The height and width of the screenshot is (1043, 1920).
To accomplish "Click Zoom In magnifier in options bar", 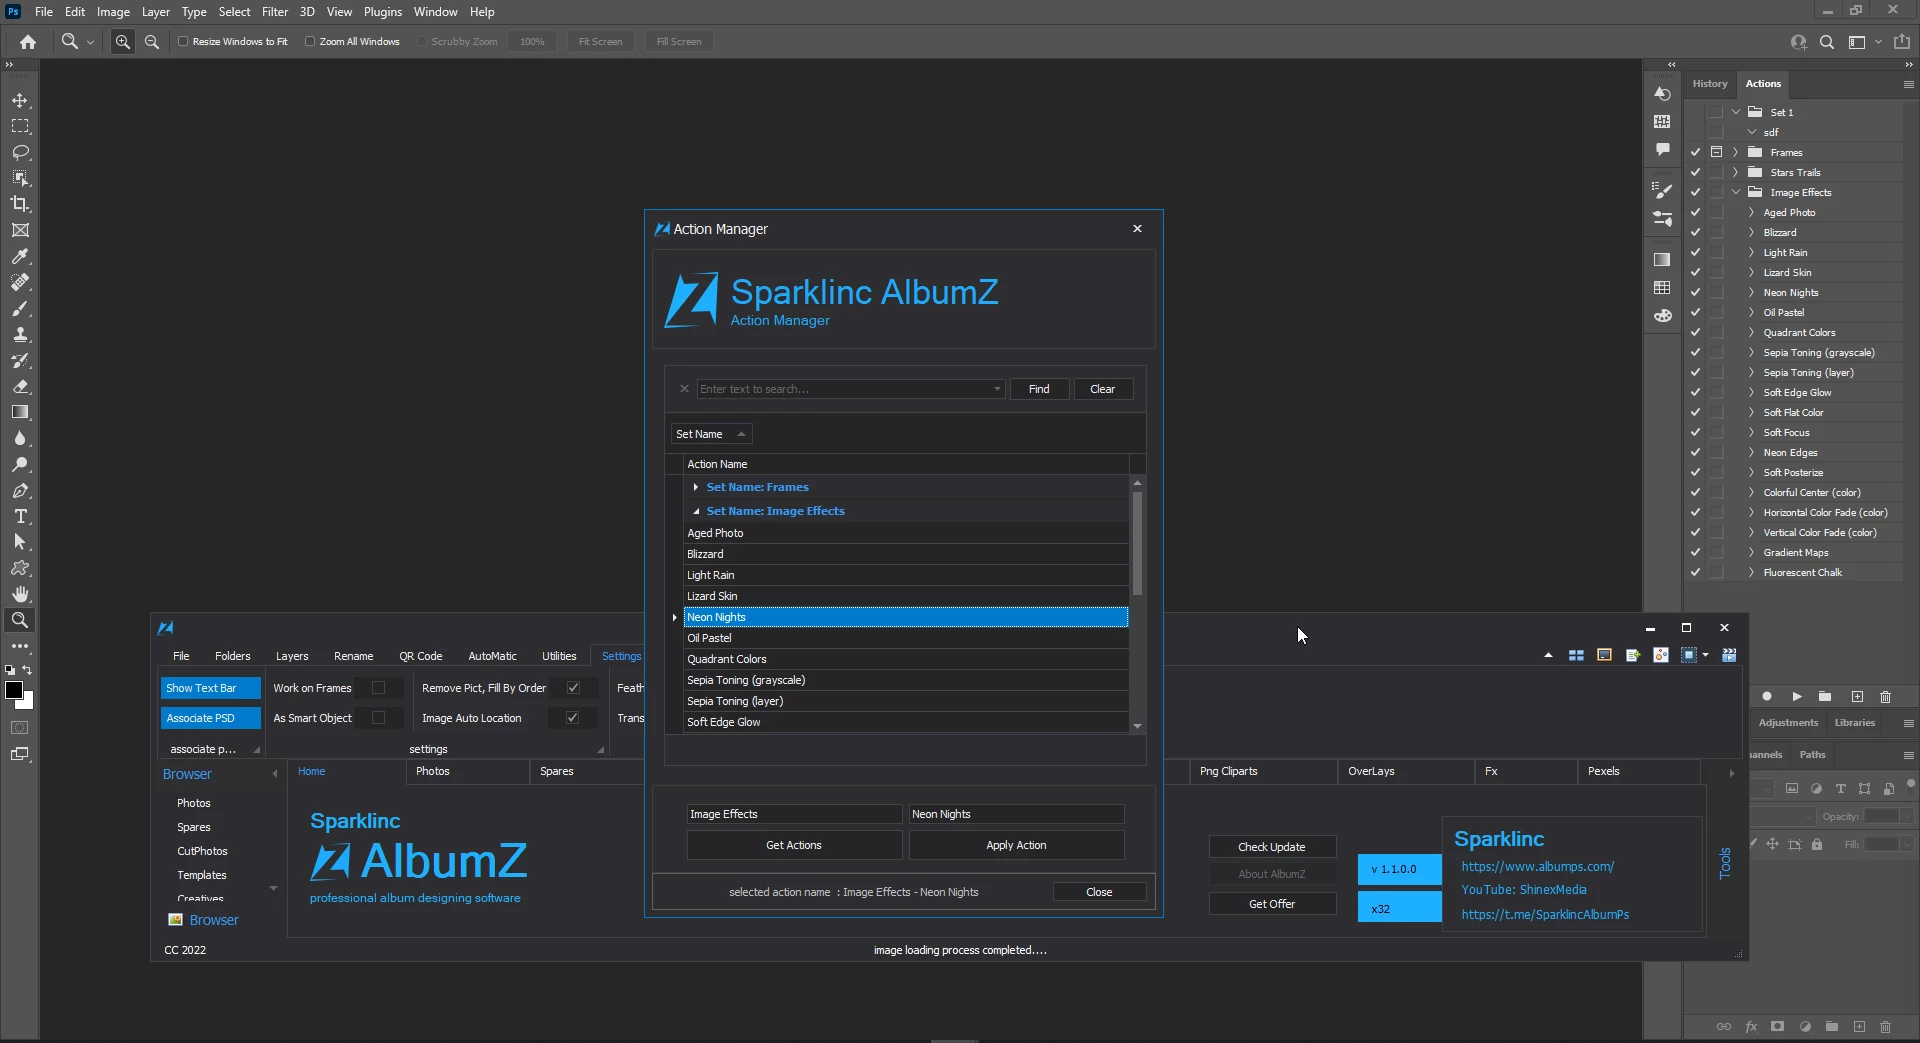I will tap(123, 42).
